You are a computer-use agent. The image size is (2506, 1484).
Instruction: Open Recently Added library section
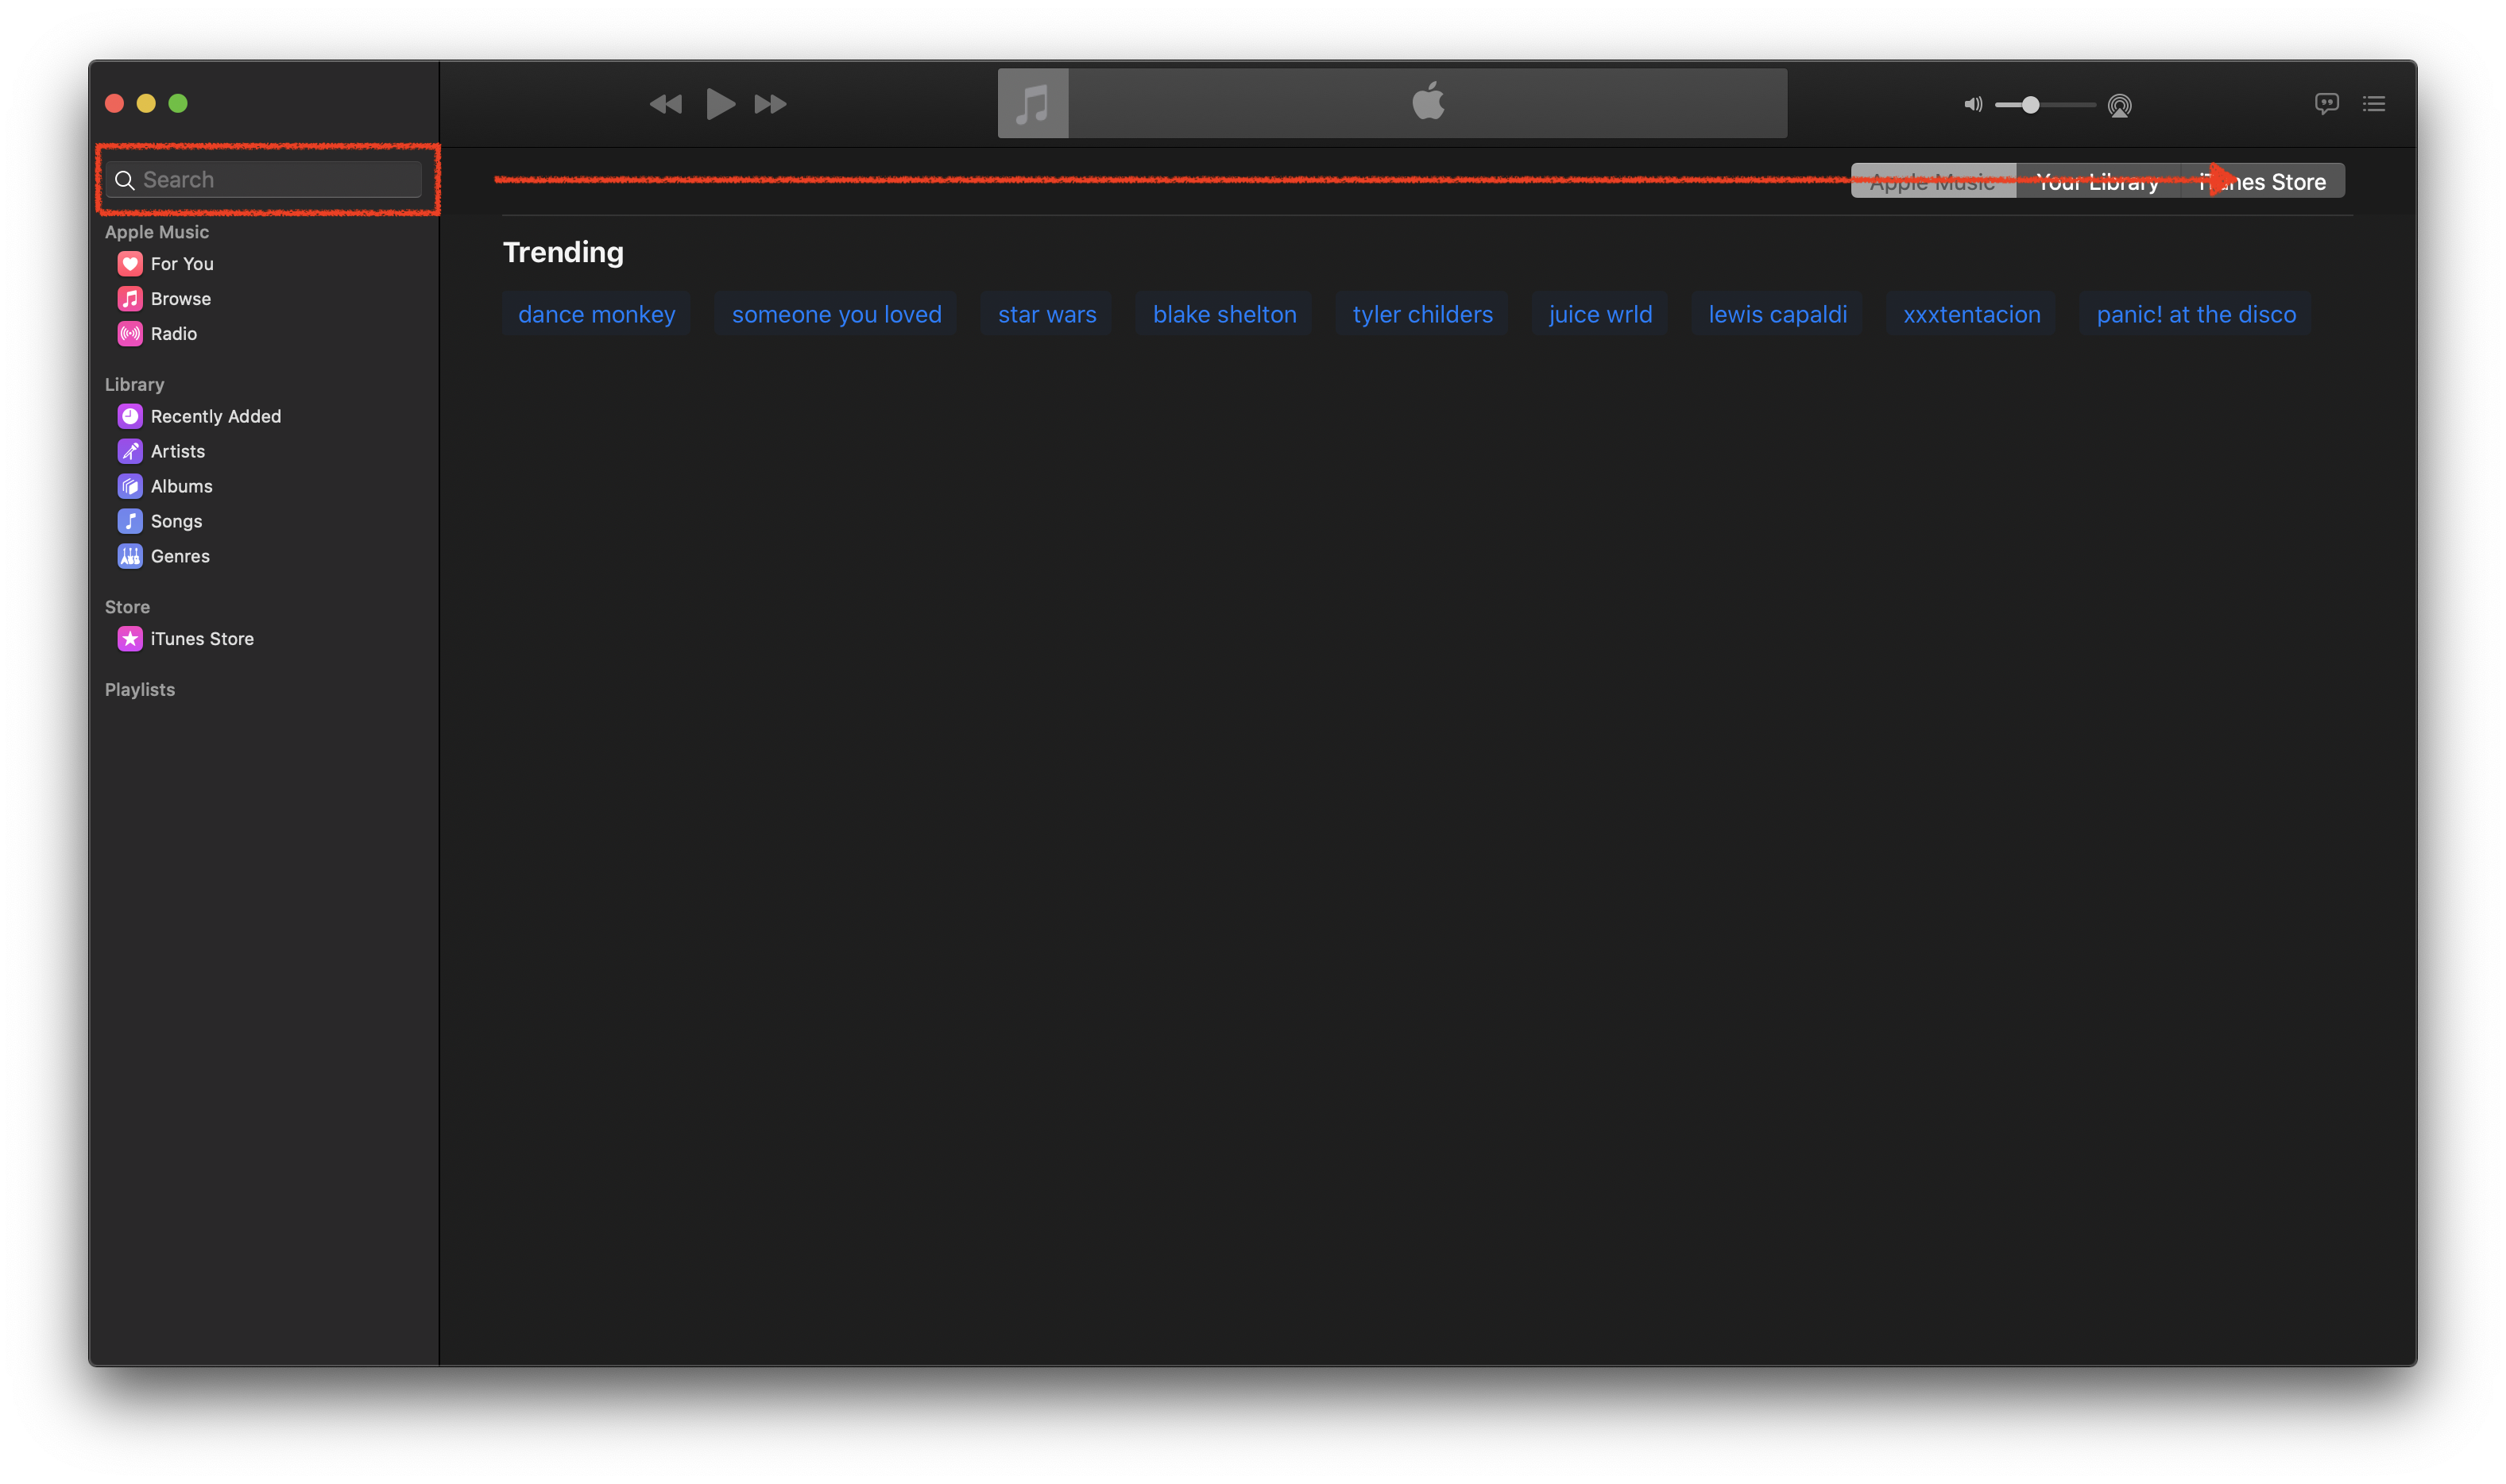click(215, 416)
